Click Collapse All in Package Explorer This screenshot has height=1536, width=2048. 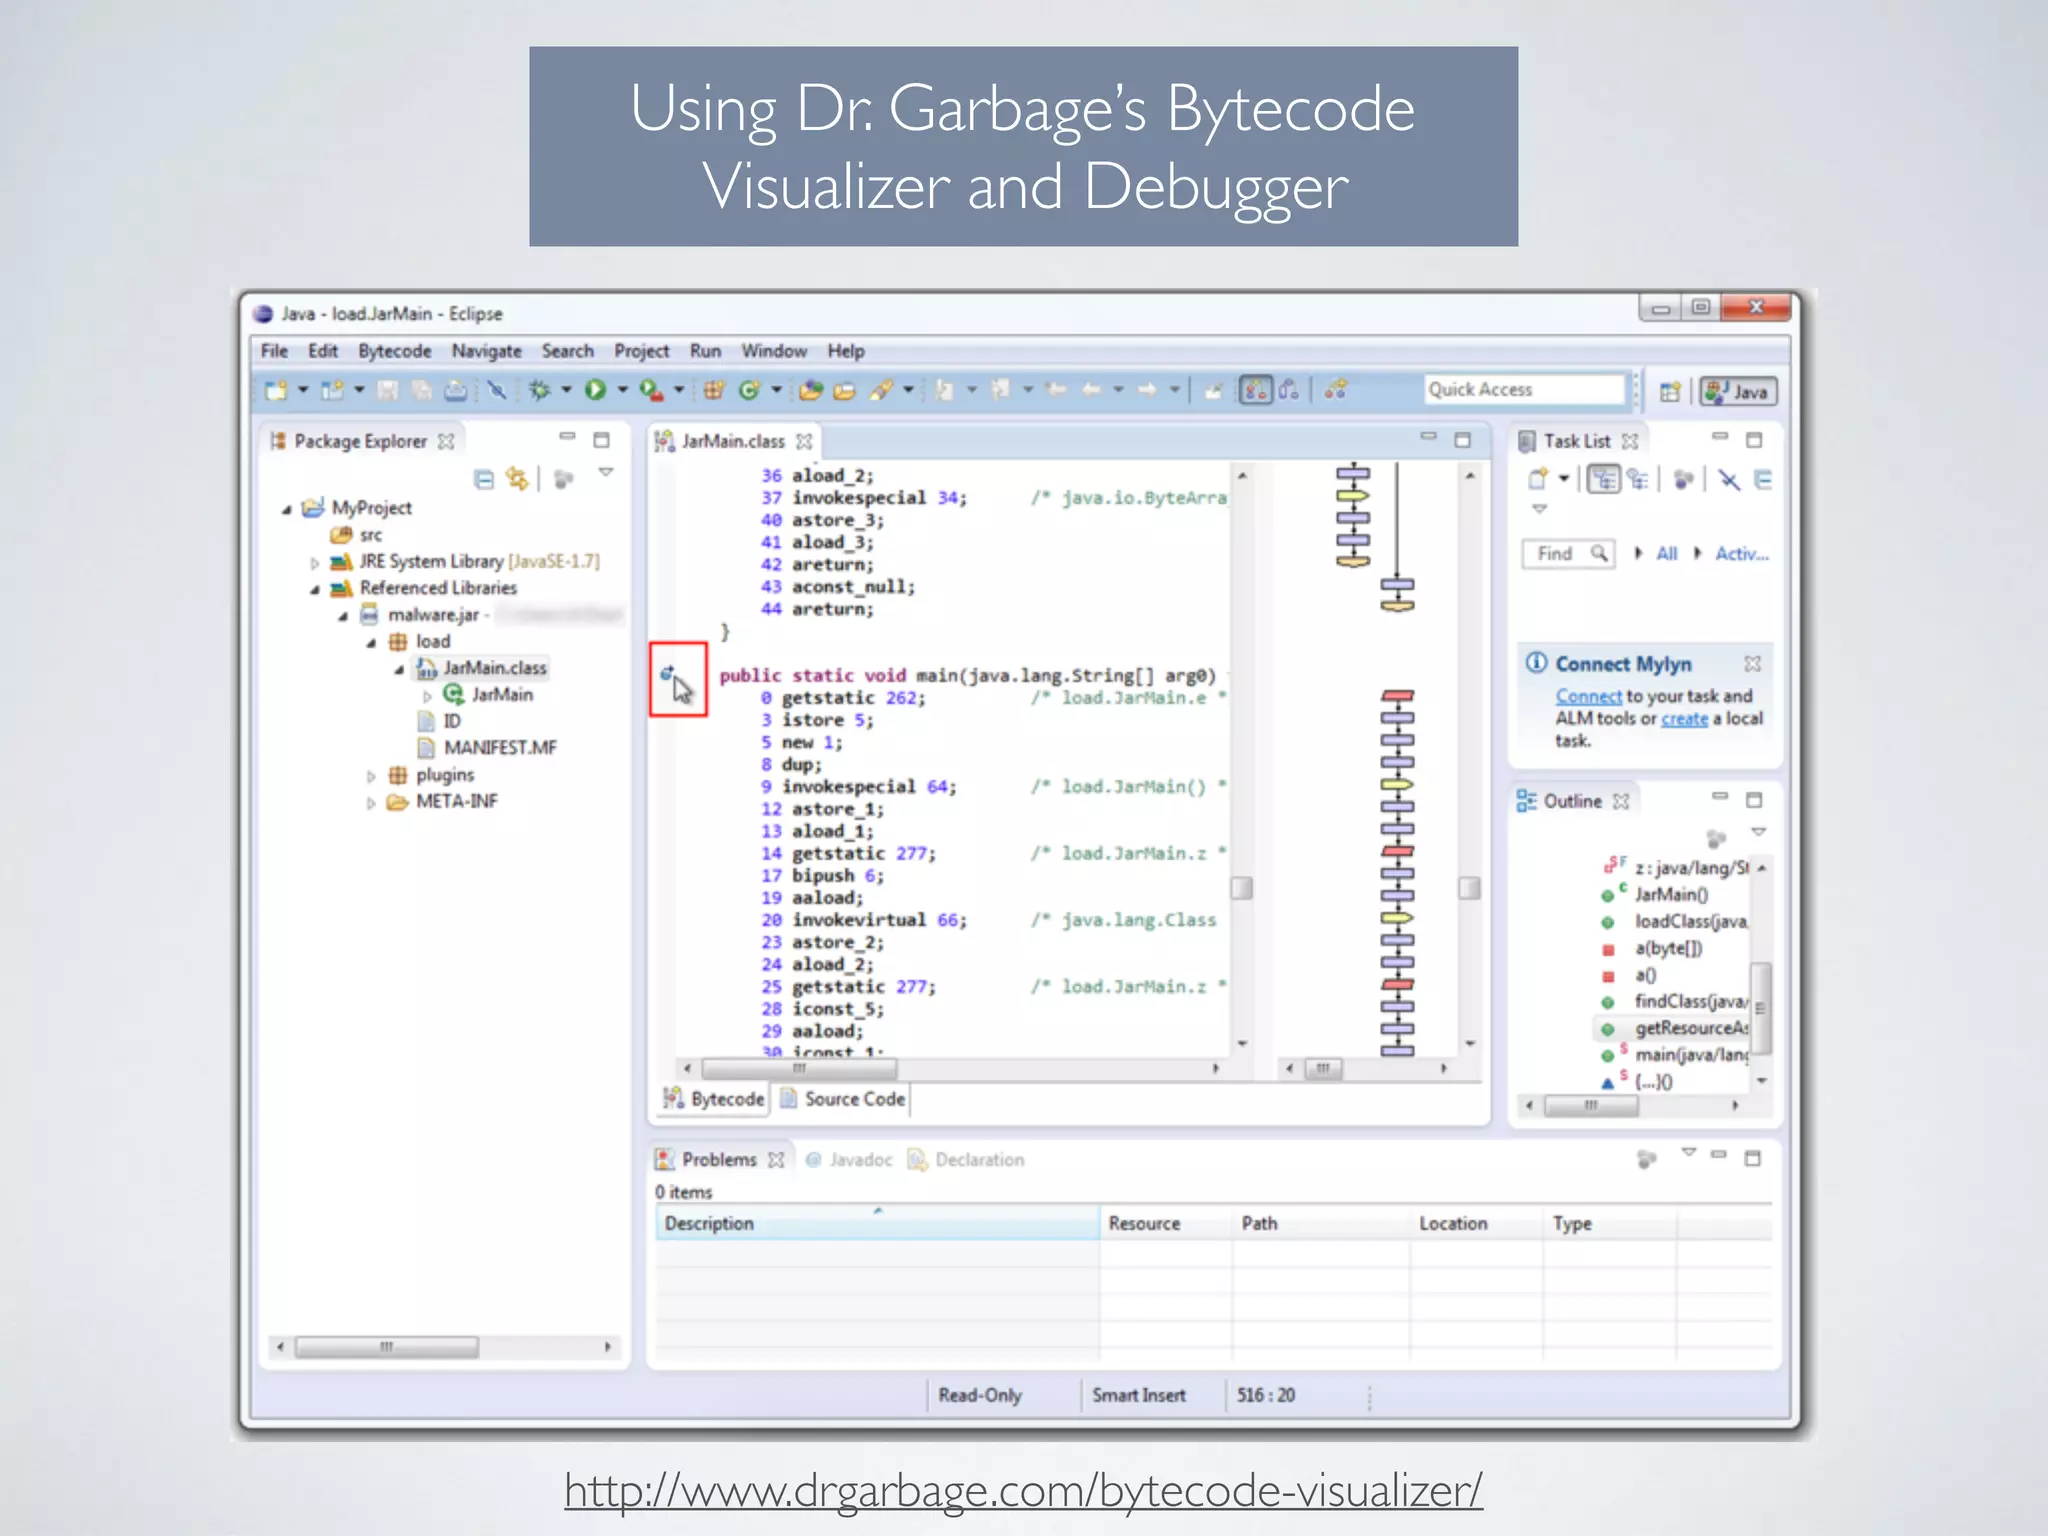click(484, 479)
